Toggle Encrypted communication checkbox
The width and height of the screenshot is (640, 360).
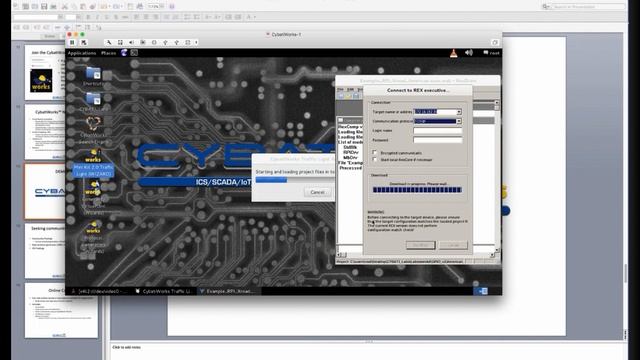pyautogui.click(x=374, y=153)
